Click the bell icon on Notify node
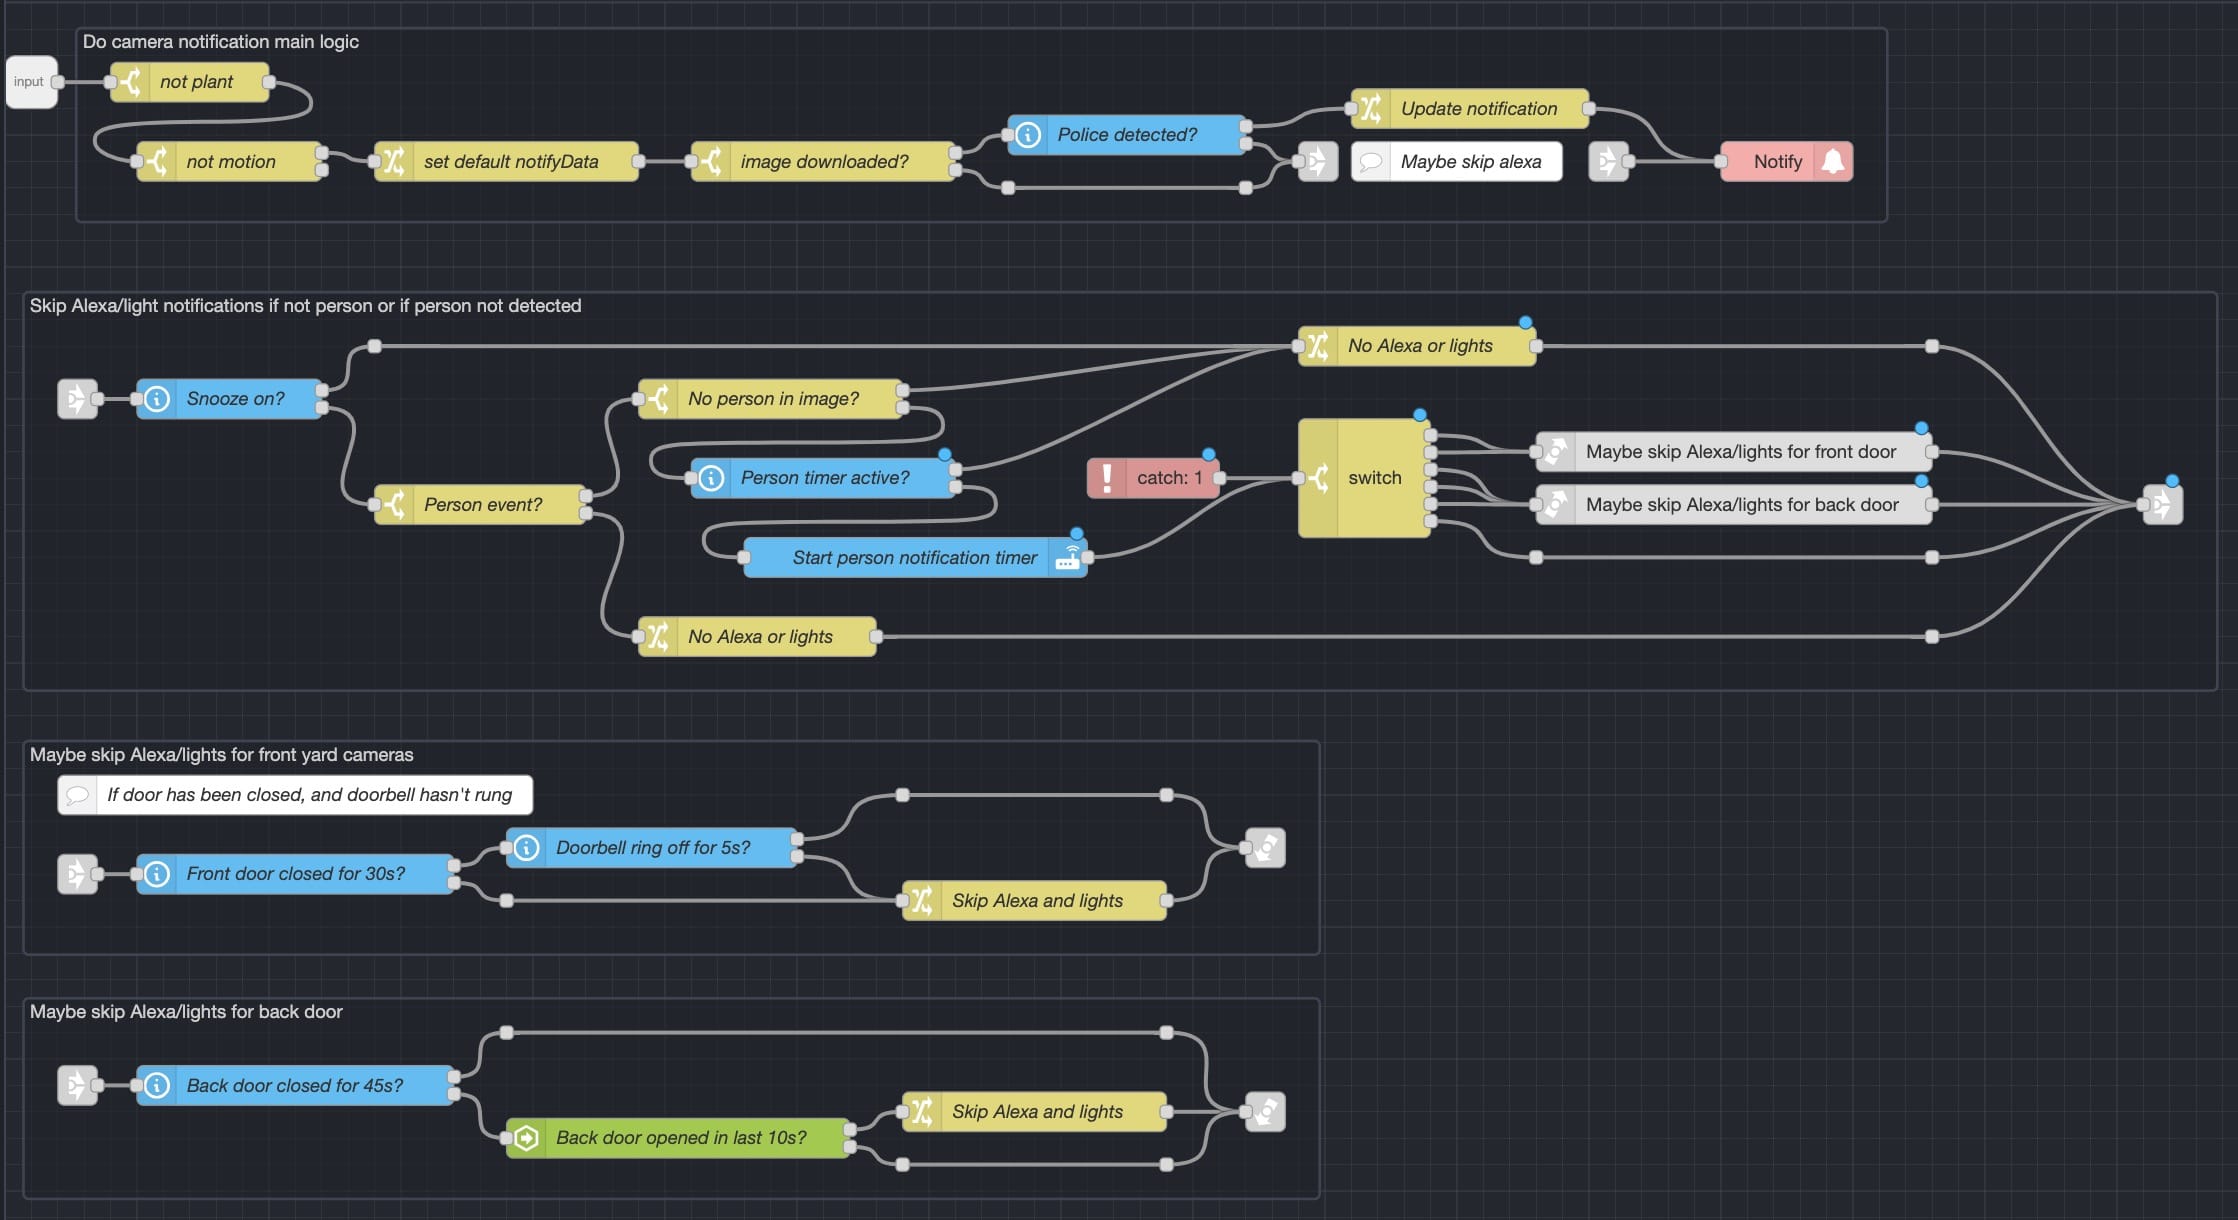 click(x=1833, y=161)
